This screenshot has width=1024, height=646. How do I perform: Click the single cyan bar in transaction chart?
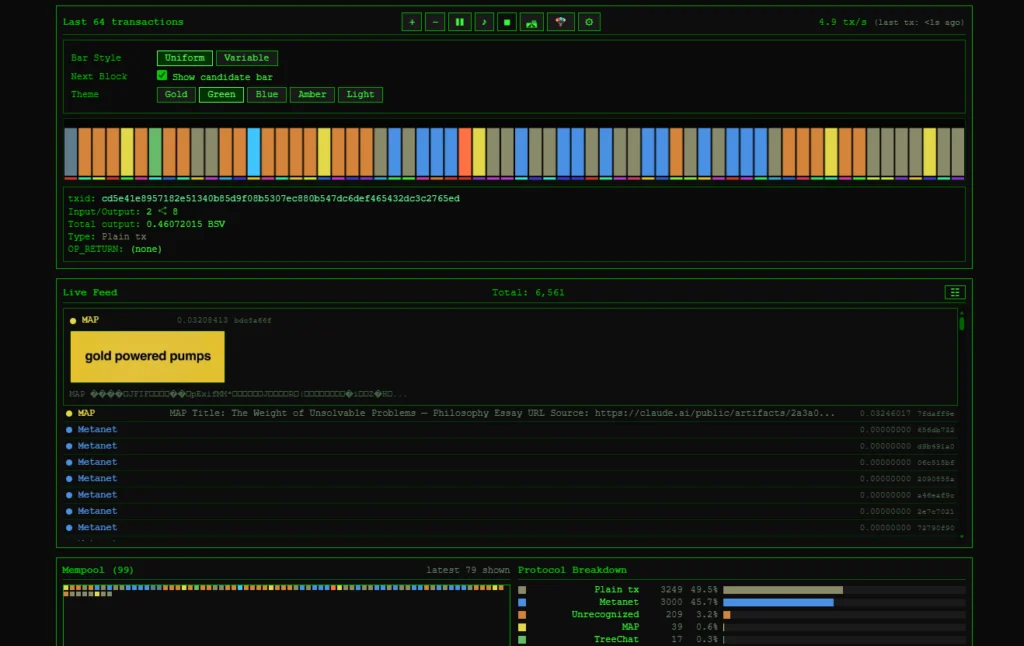254,153
